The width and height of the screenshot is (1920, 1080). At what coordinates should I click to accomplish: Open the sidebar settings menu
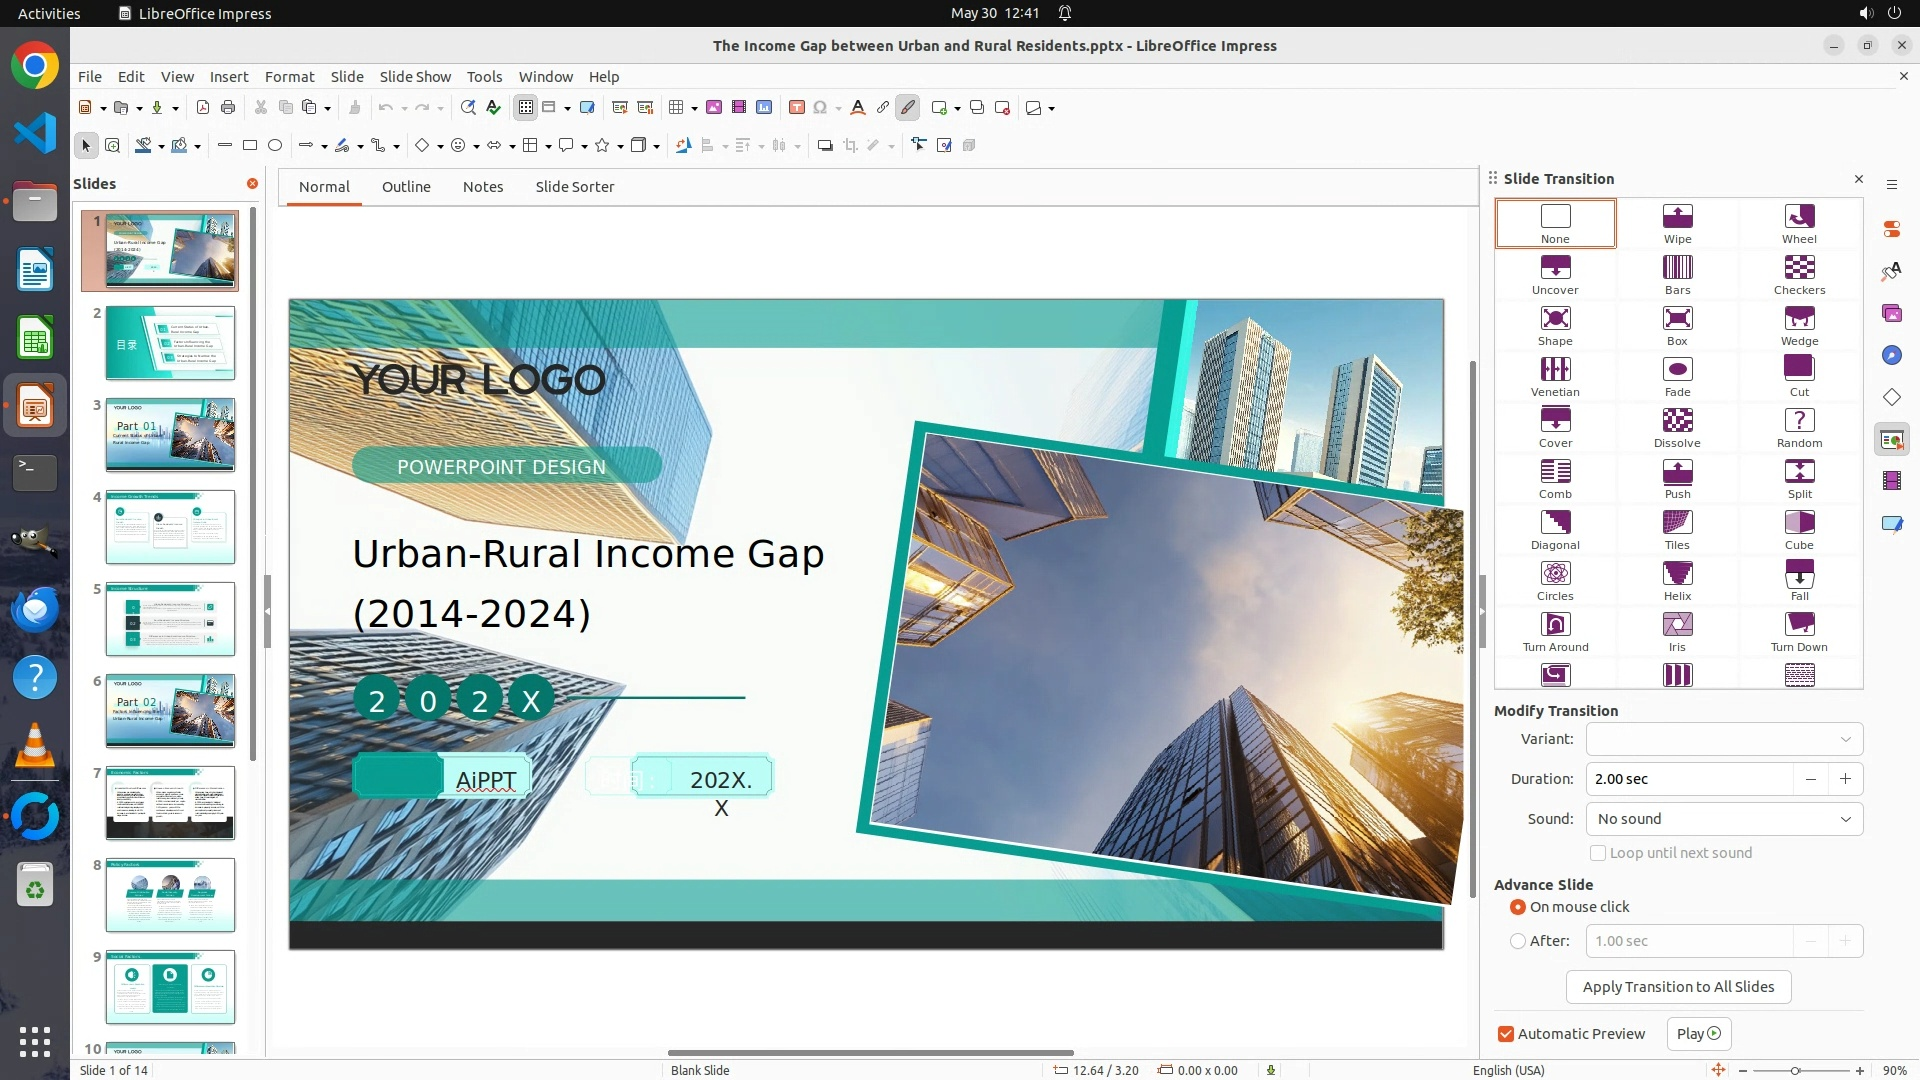click(1891, 185)
